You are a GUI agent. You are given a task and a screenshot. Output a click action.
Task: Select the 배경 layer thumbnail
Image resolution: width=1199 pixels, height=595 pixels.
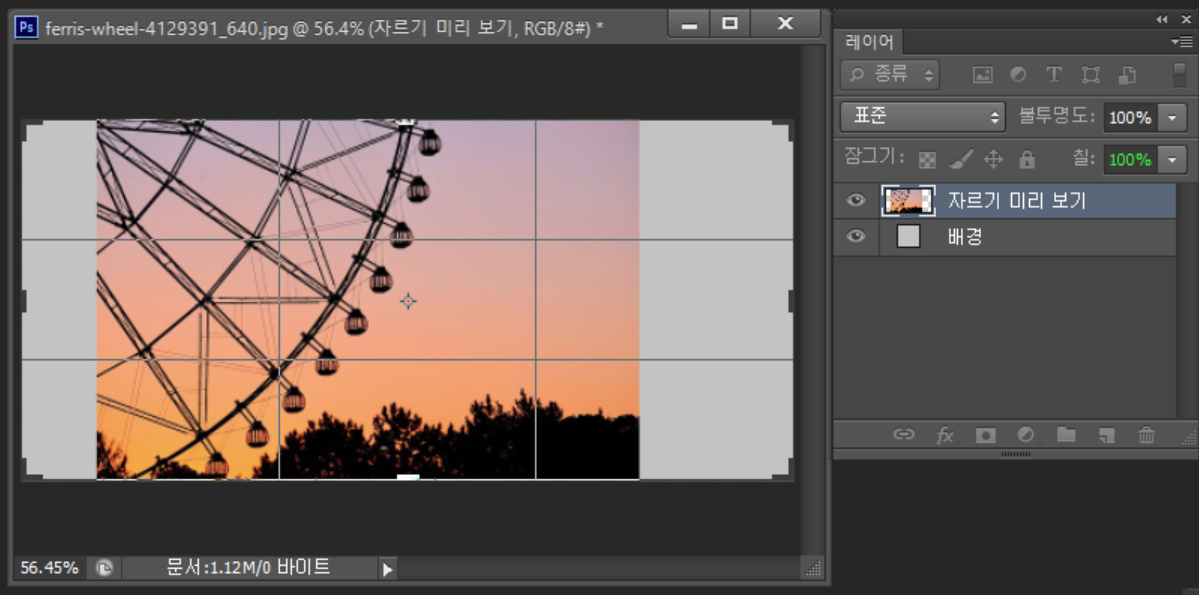pos(908,236)
